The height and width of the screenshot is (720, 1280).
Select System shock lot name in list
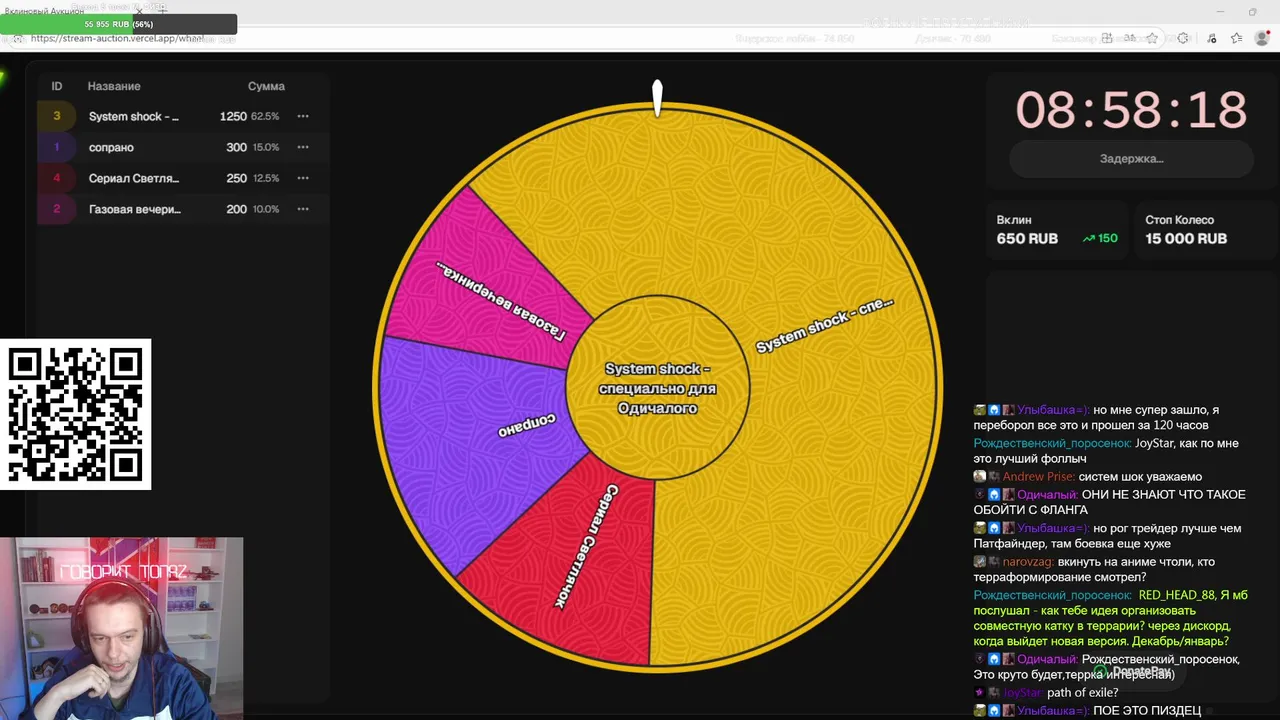[x=134, y=116]
